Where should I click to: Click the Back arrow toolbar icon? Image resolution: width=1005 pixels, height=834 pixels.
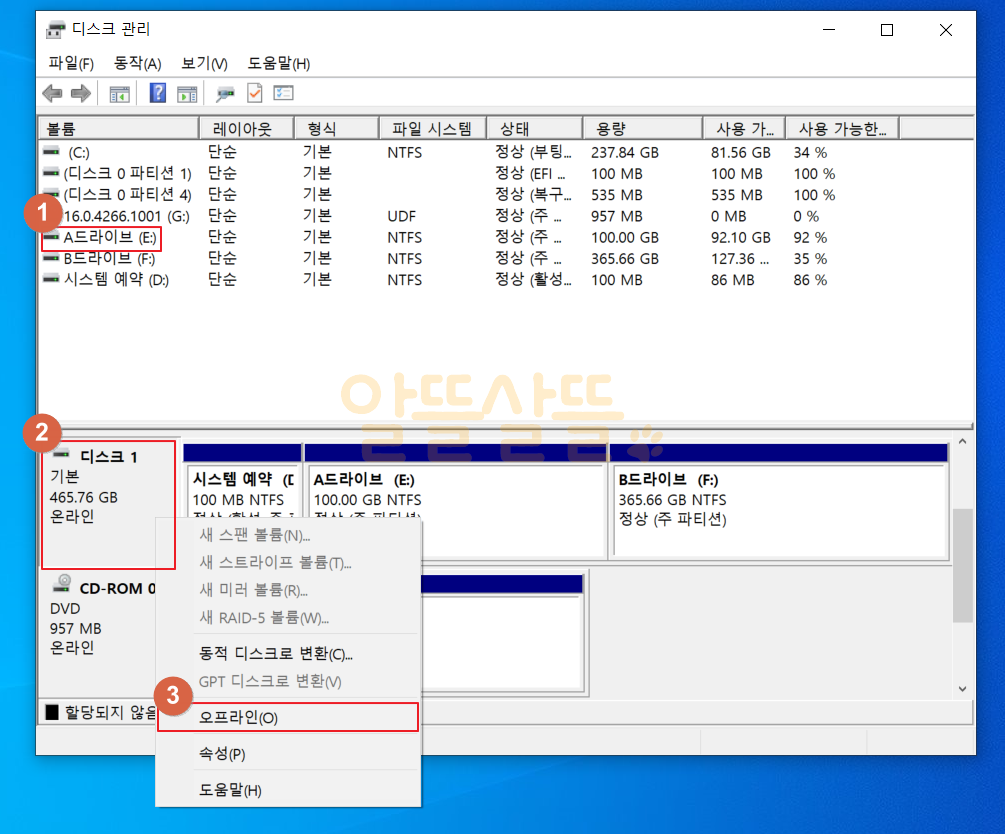tap(53, 94)
